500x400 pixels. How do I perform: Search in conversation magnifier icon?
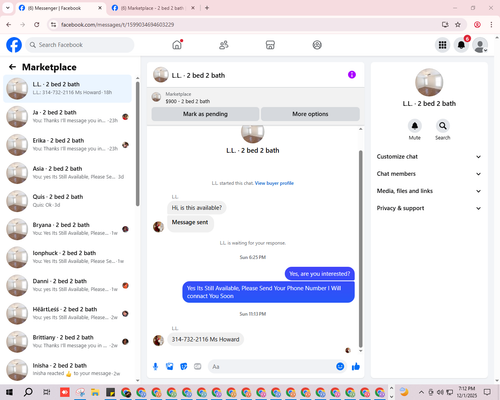443,126
